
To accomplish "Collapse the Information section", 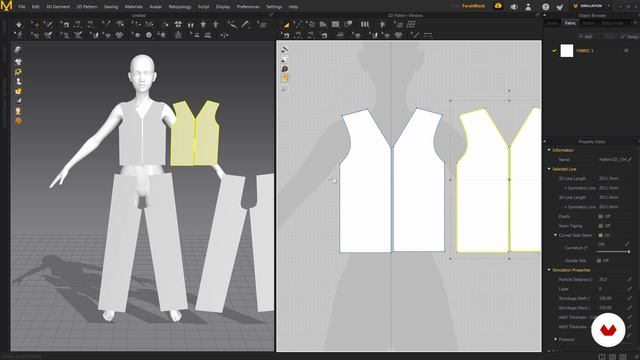I will [549, 150].
